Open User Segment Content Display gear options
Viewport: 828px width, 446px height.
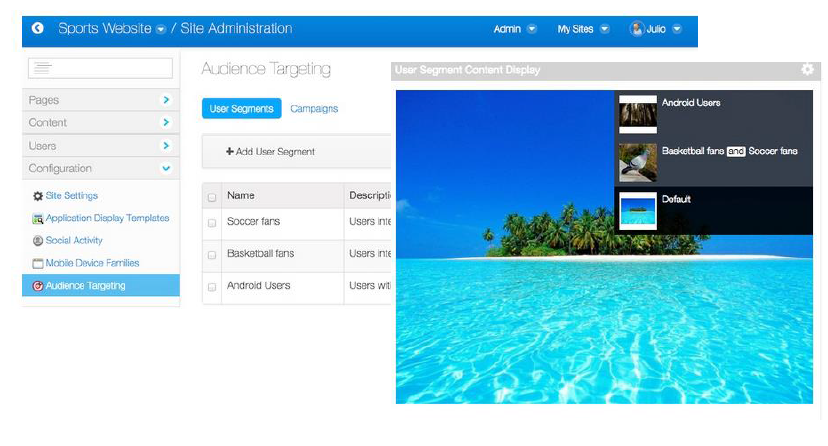click(807, 70)
